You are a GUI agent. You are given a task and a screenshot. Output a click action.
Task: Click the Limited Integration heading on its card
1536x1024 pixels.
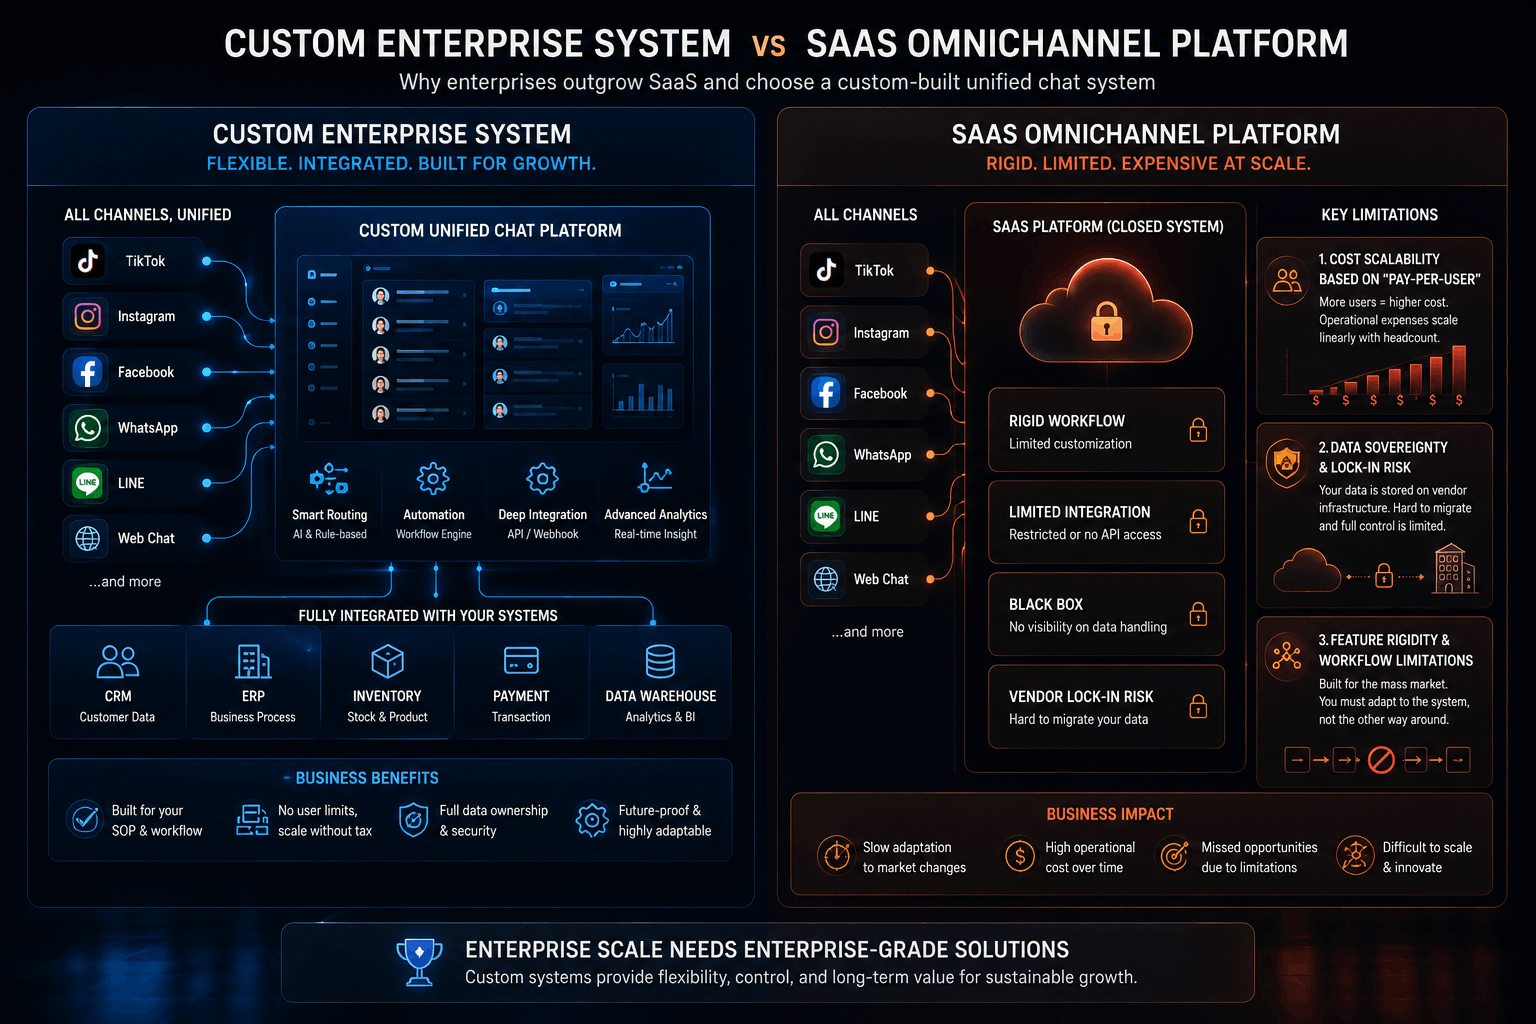pos(1080,512)
